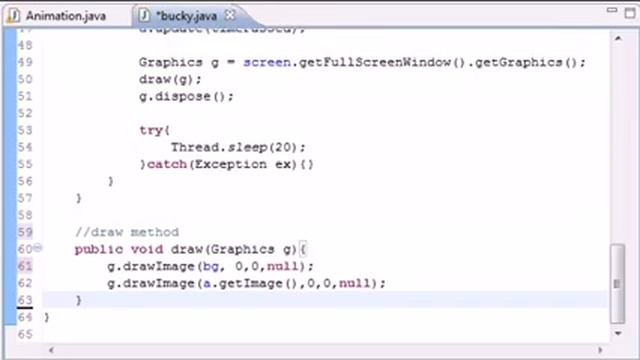Click closing brace on line 64

[x=47, y=317]
